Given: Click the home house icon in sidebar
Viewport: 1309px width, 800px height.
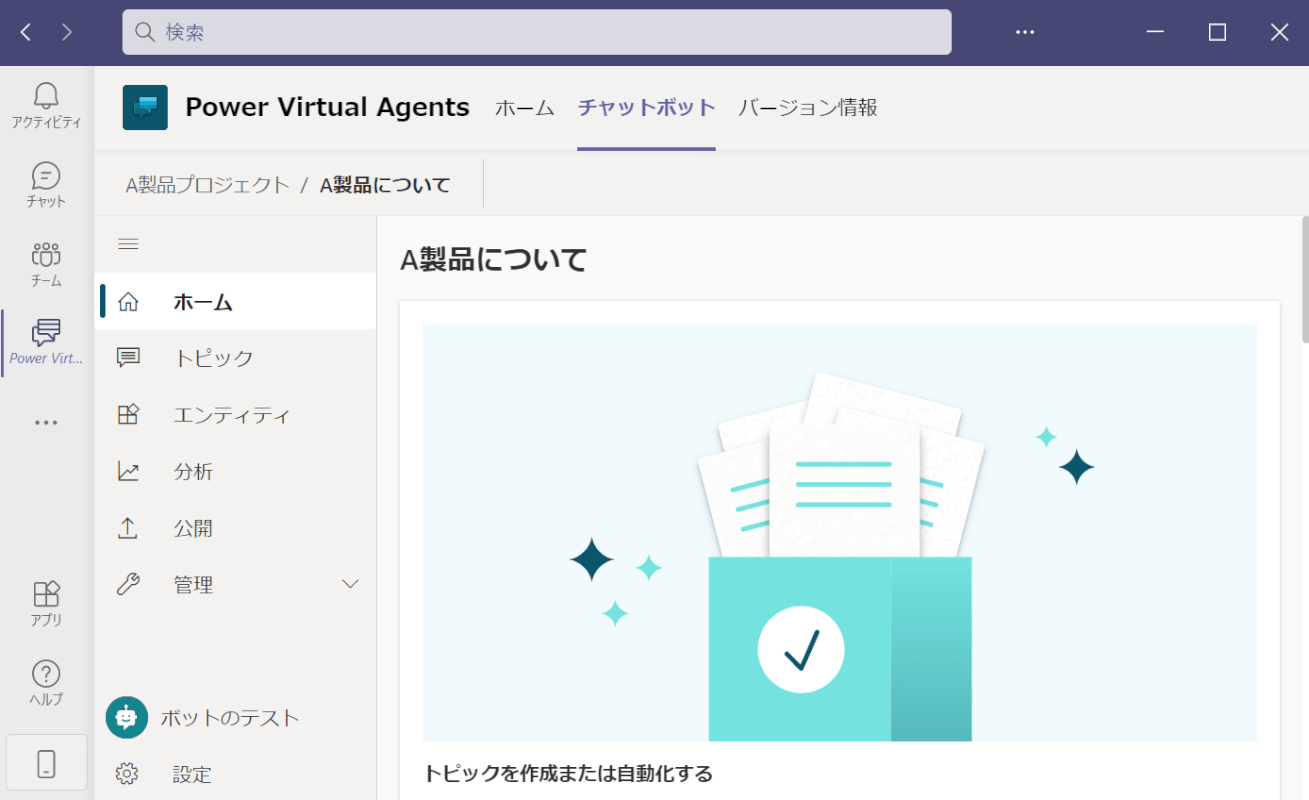Looking at the screenshot, I should [128, 301].
